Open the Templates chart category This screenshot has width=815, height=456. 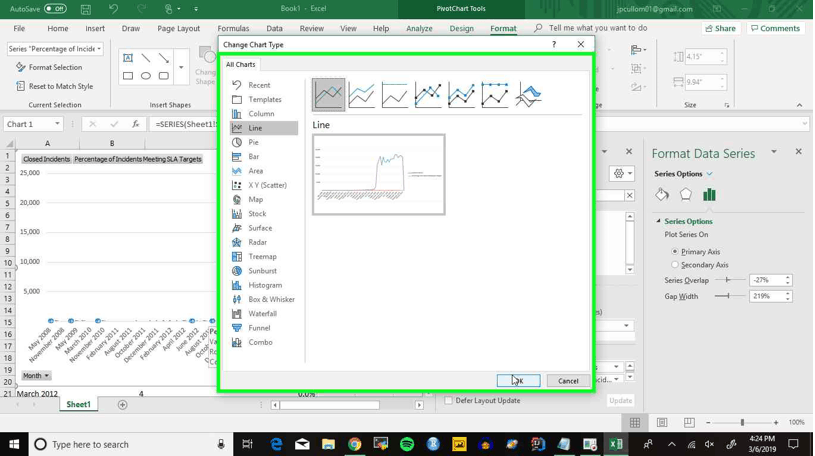(x=264, y=99)
